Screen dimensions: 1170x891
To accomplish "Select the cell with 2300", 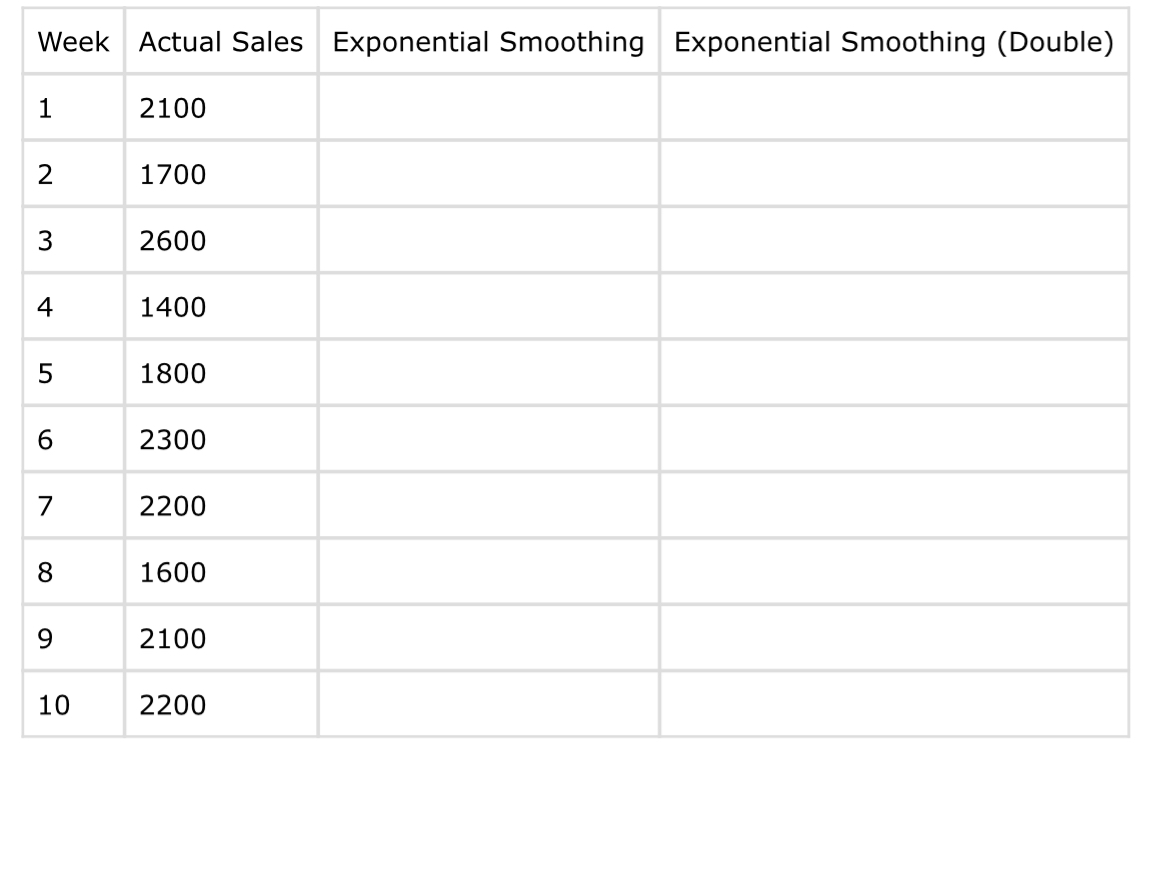I will (221, 440).
